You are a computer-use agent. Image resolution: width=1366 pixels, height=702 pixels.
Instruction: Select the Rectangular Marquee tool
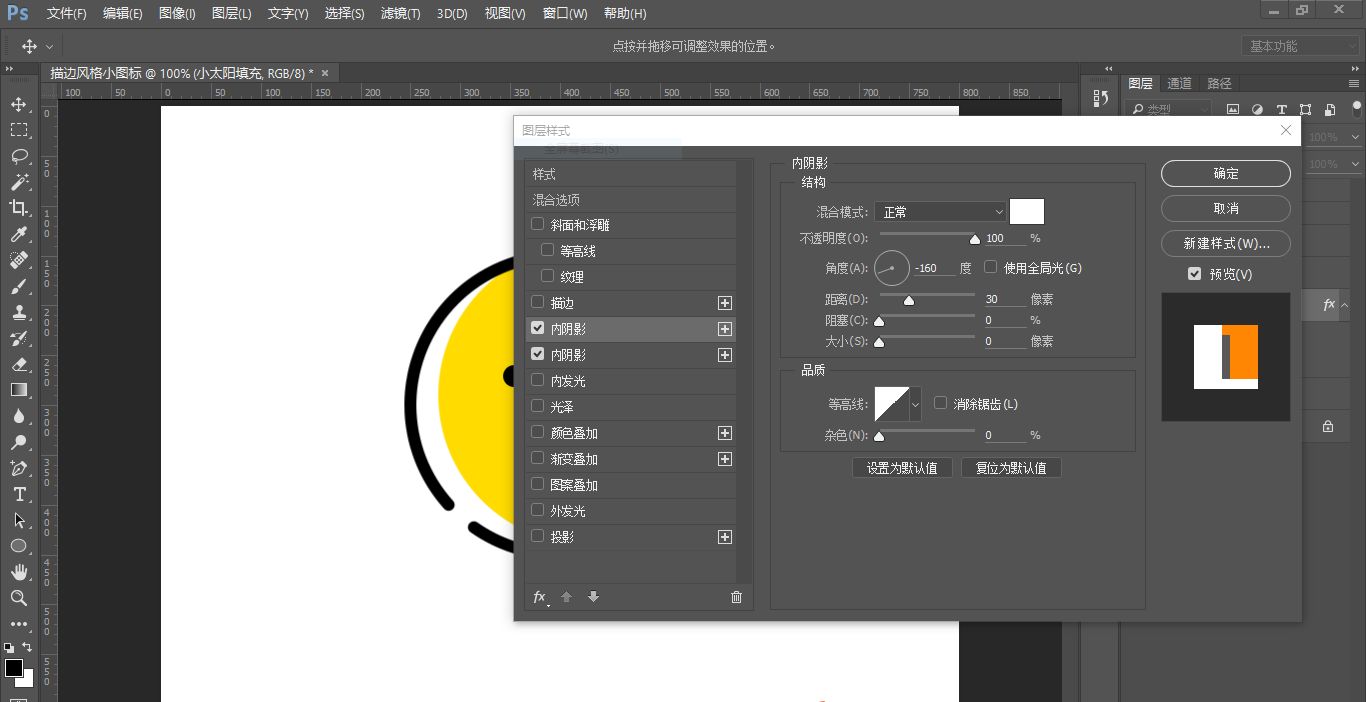point(19,130)
